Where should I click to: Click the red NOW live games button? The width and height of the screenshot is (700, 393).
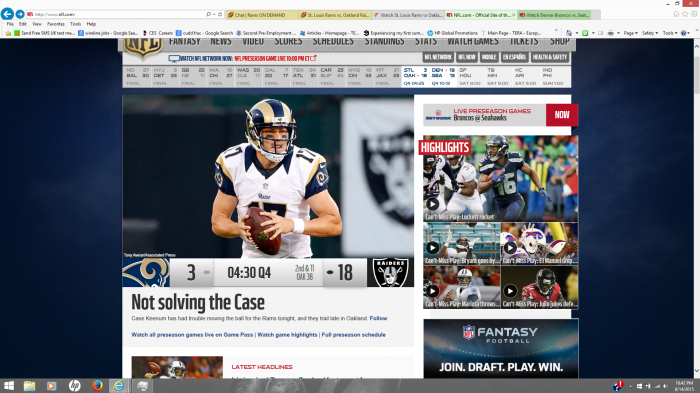point(562,115)
